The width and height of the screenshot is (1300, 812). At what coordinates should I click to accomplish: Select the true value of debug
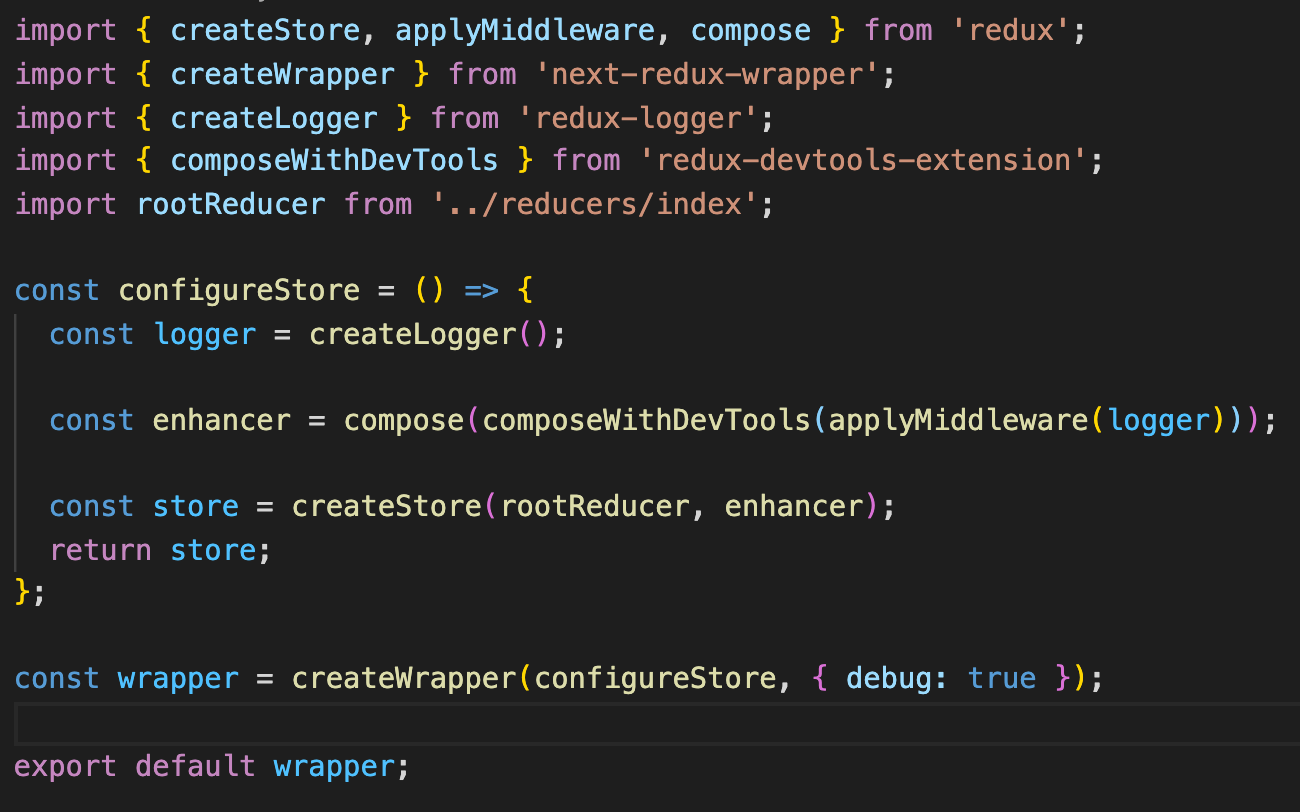(1002, 679)
